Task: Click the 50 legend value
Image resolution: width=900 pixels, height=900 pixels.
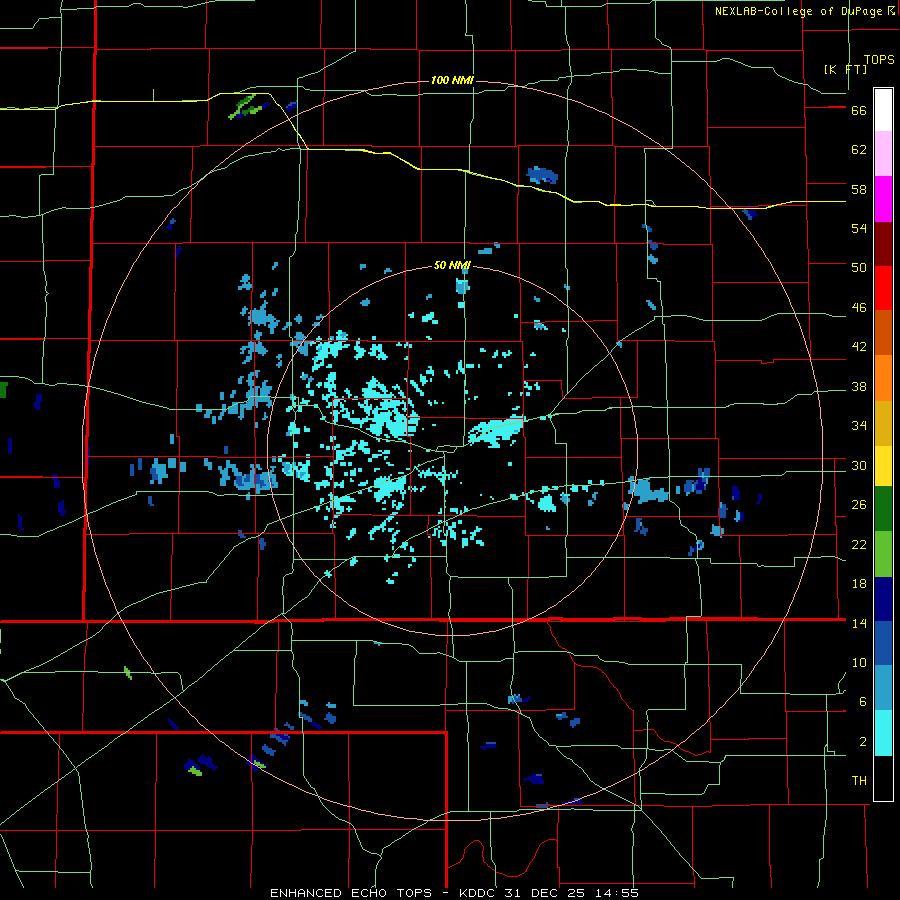Action: tap(859, 268)
